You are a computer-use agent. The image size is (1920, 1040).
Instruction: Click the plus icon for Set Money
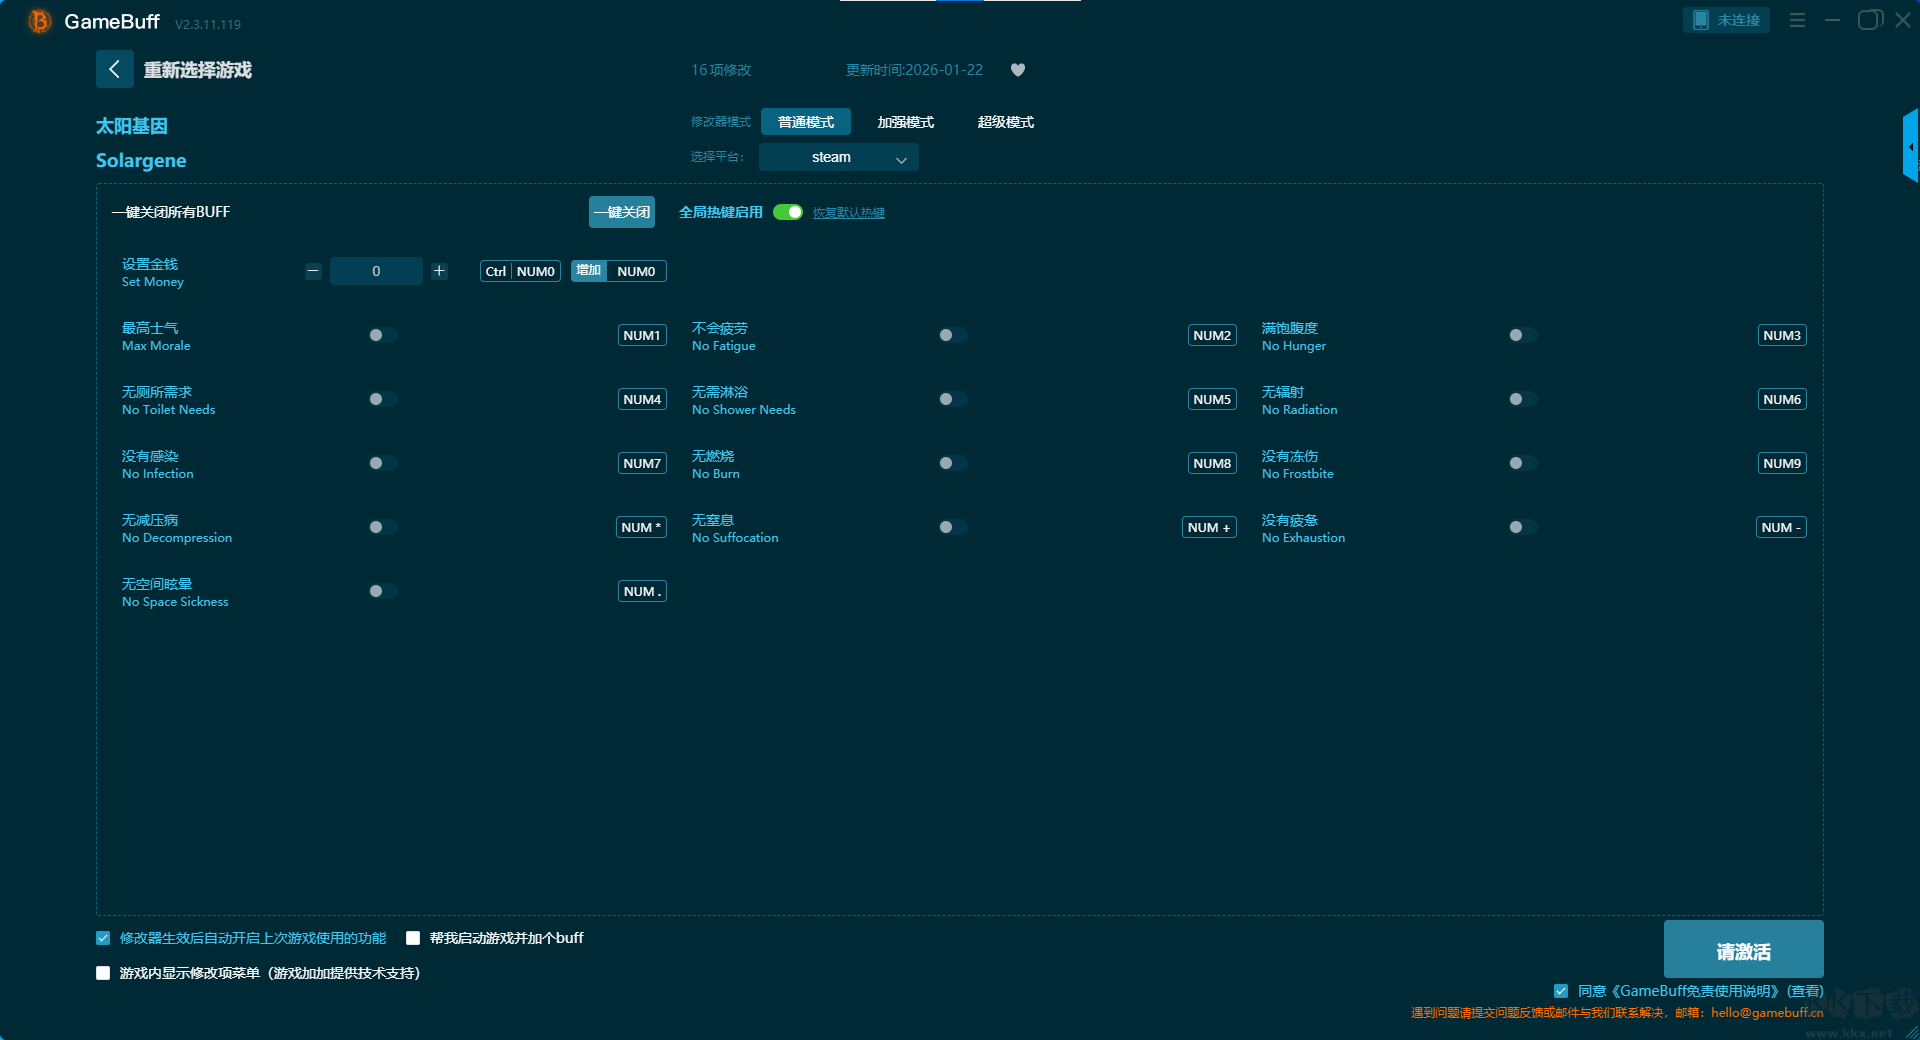pos(439,271)
